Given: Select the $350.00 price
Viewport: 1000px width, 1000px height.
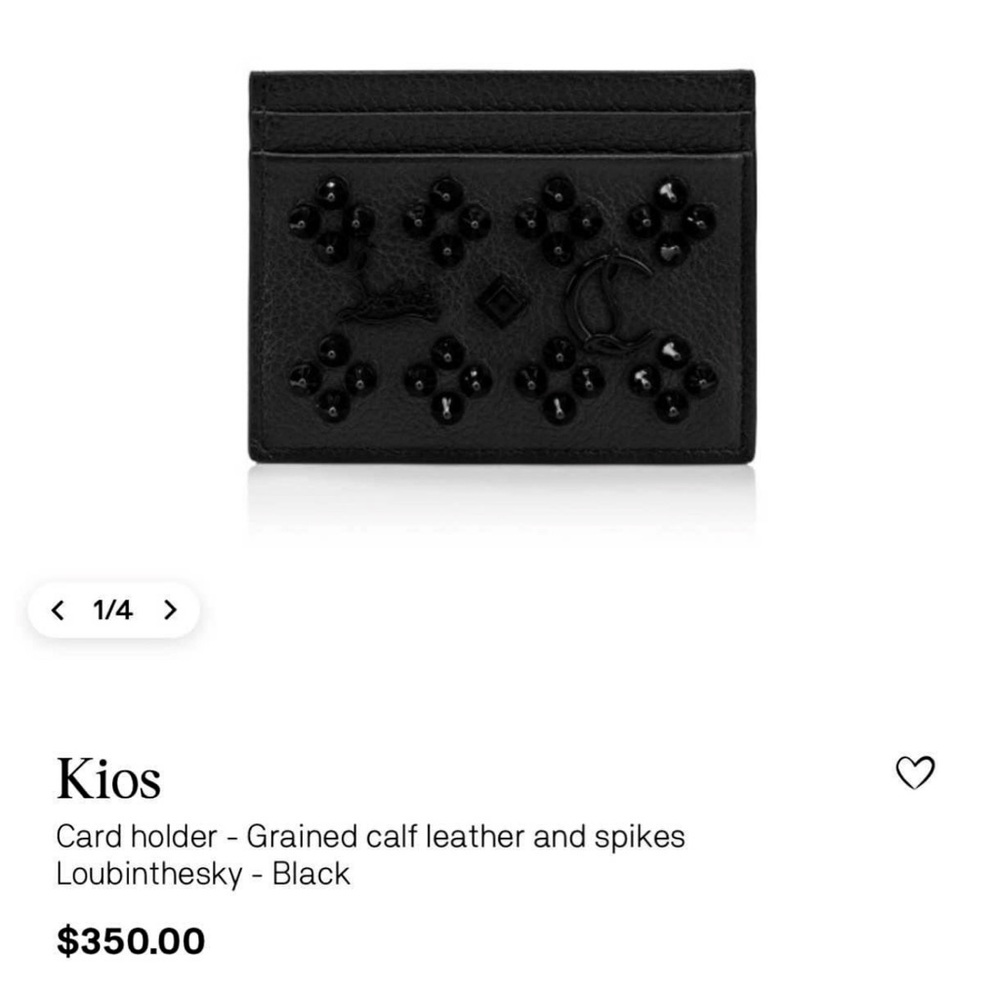Looking at the screenshot, I should click(x=131, y=940).
